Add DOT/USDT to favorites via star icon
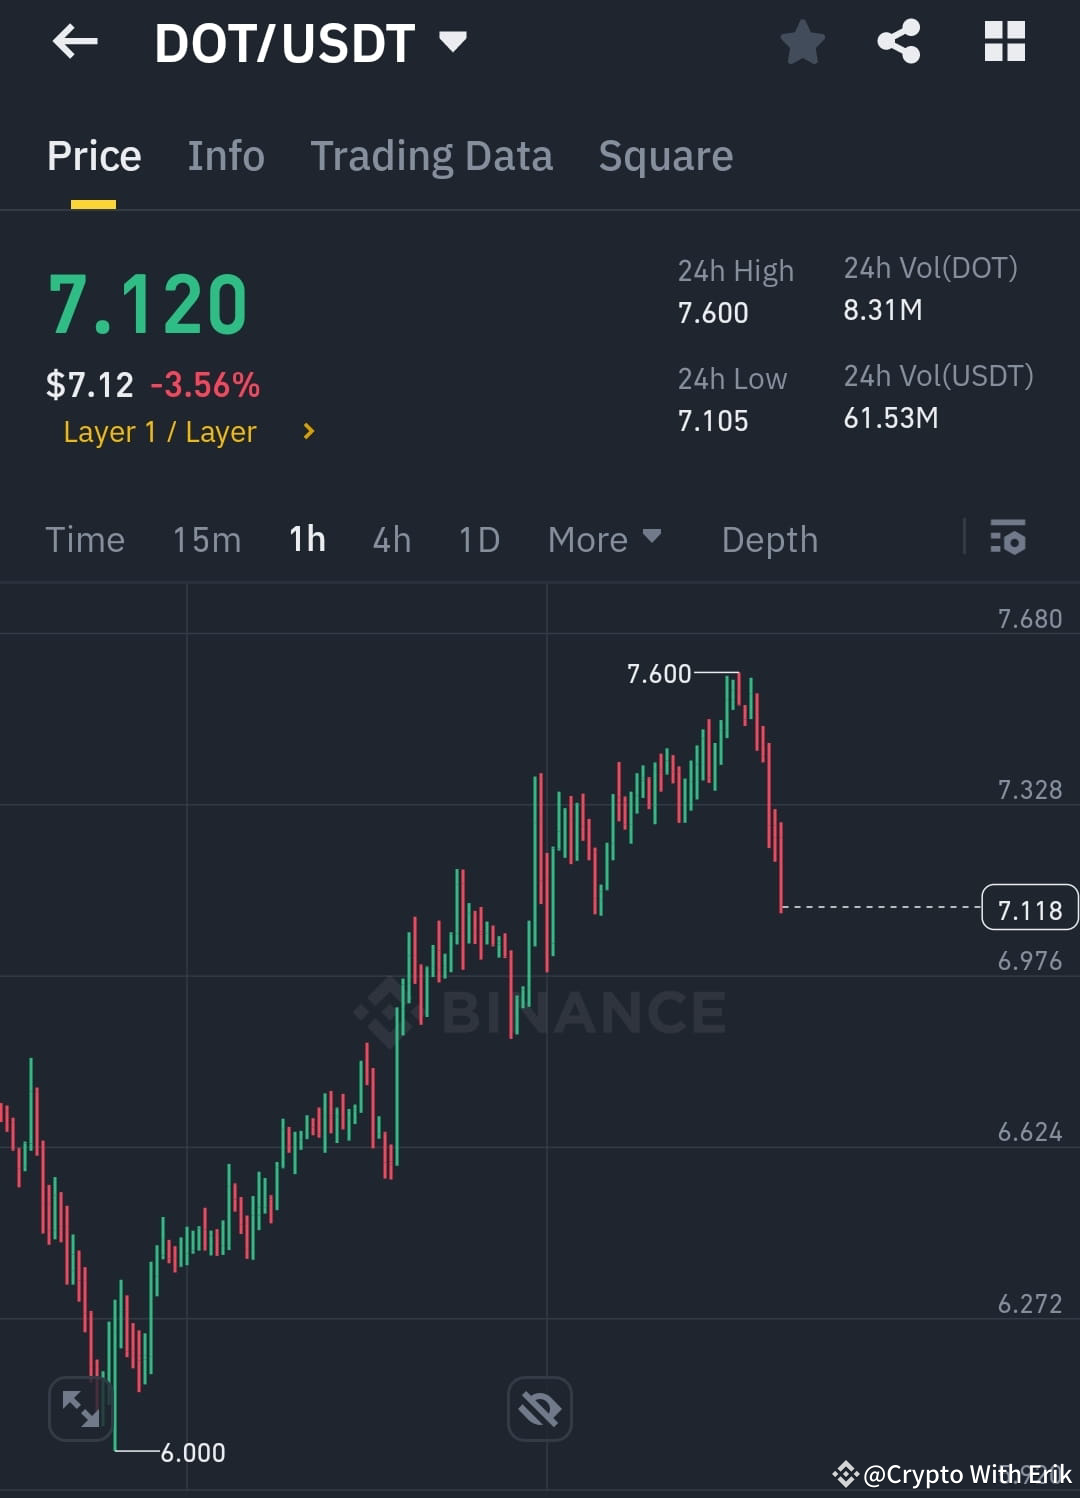 point(802,42)
